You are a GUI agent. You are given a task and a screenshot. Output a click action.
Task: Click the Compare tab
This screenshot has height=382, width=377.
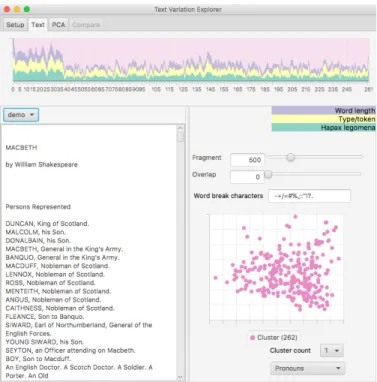(x=86, y=25)
